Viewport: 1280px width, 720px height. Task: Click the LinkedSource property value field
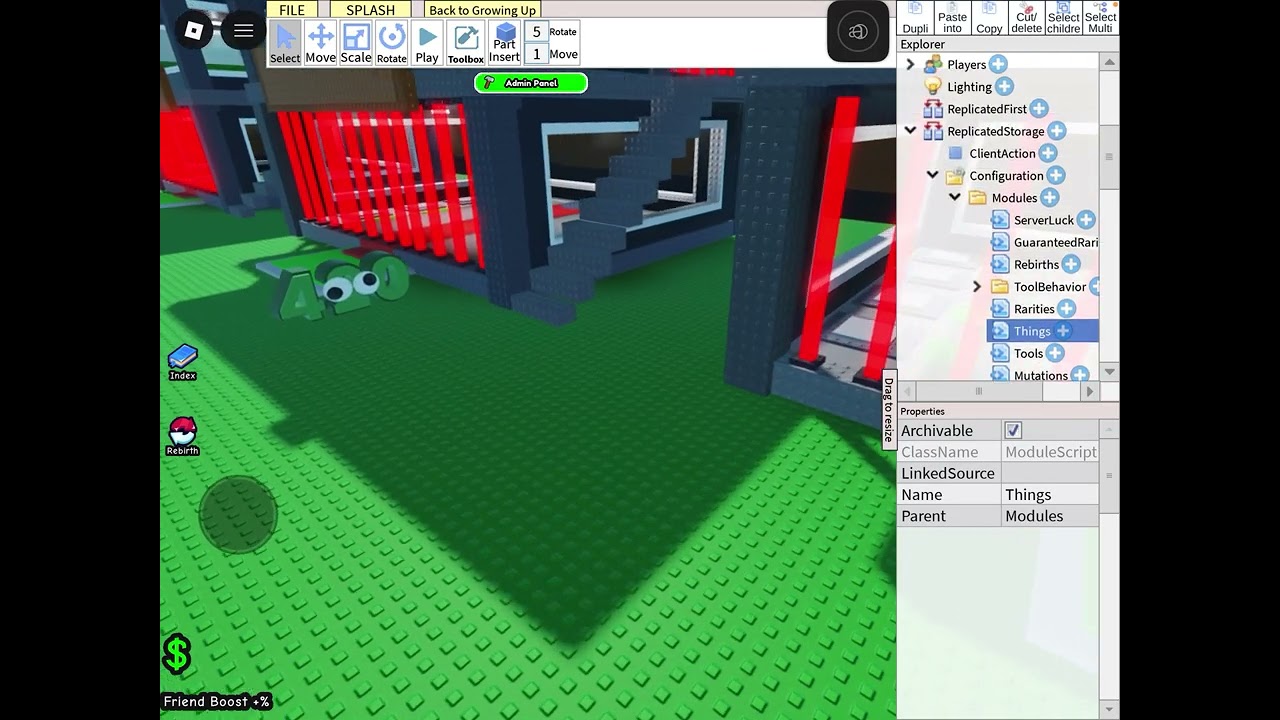click(x=1050, y=473)
